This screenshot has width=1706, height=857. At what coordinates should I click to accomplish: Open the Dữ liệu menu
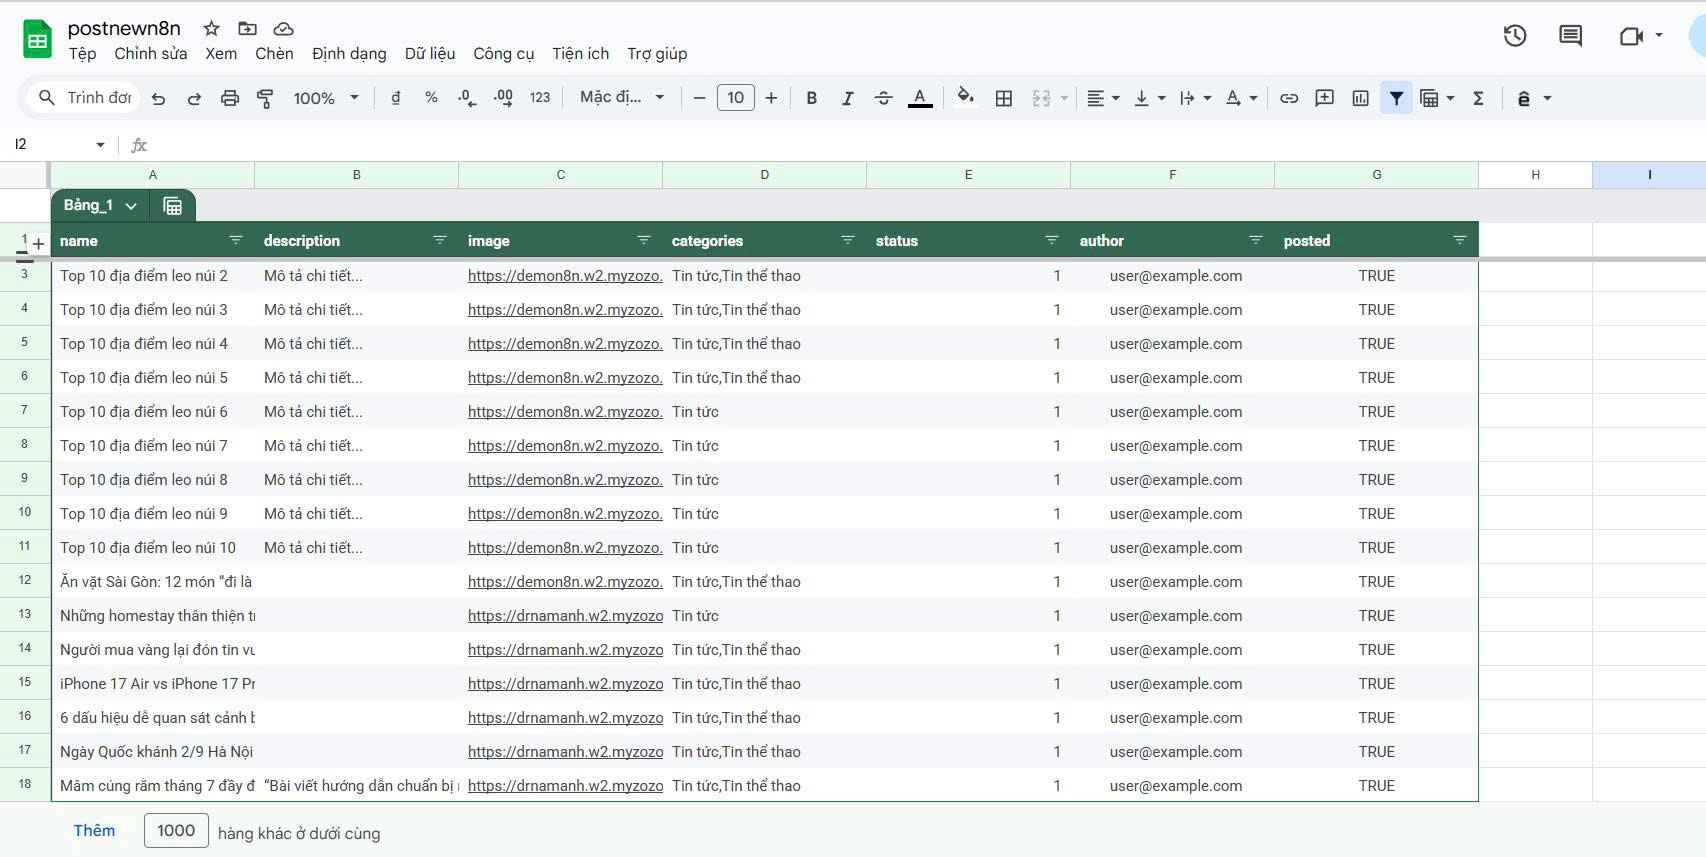click(430, 54)
